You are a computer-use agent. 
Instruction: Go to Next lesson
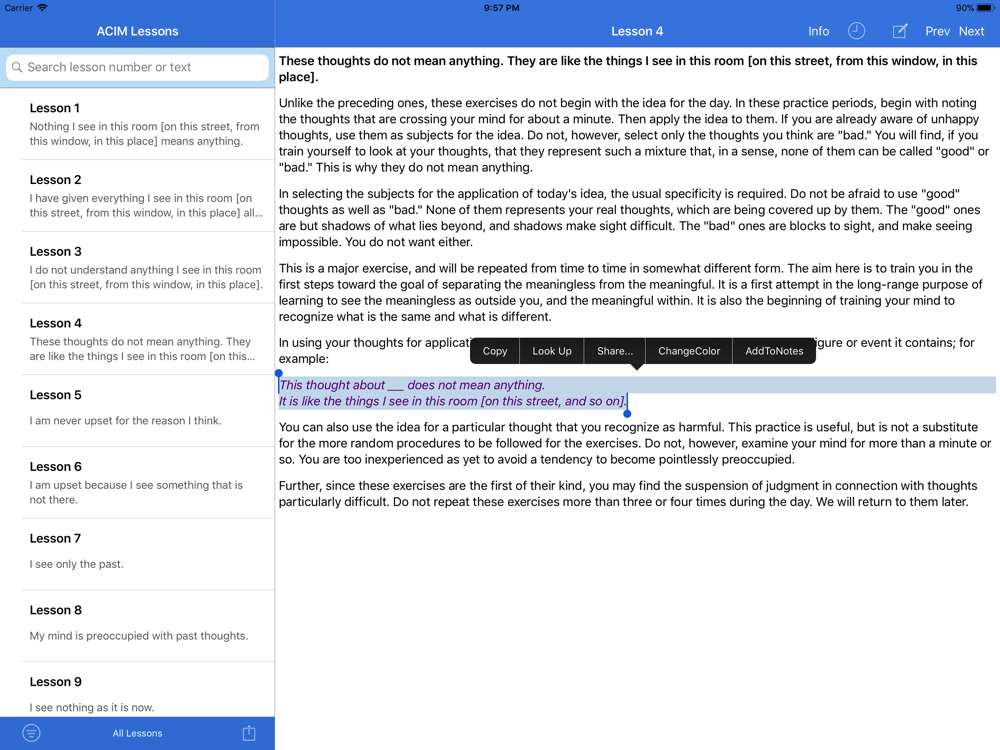tap(971, 31)
